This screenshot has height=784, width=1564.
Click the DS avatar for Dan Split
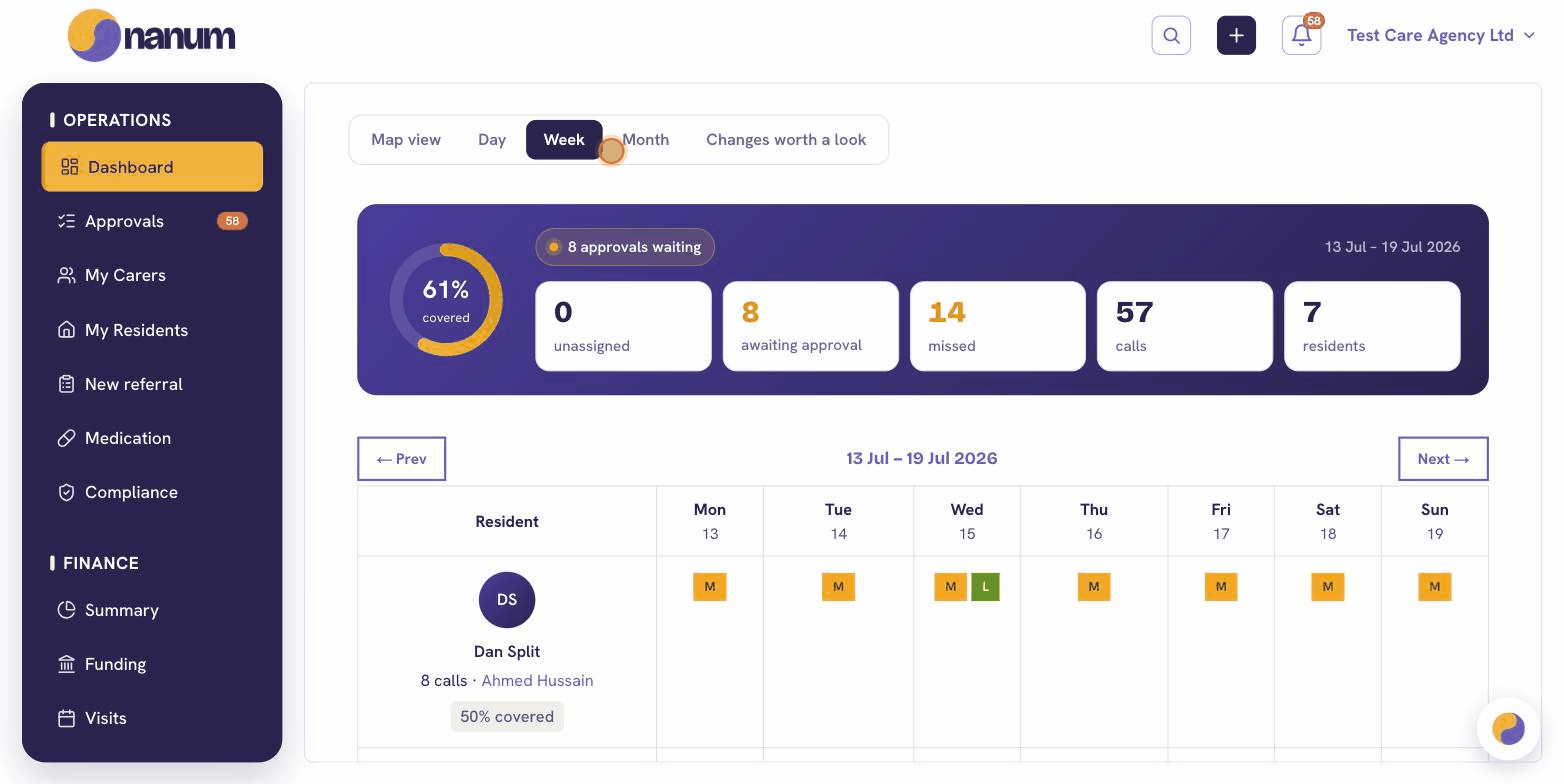507,600
